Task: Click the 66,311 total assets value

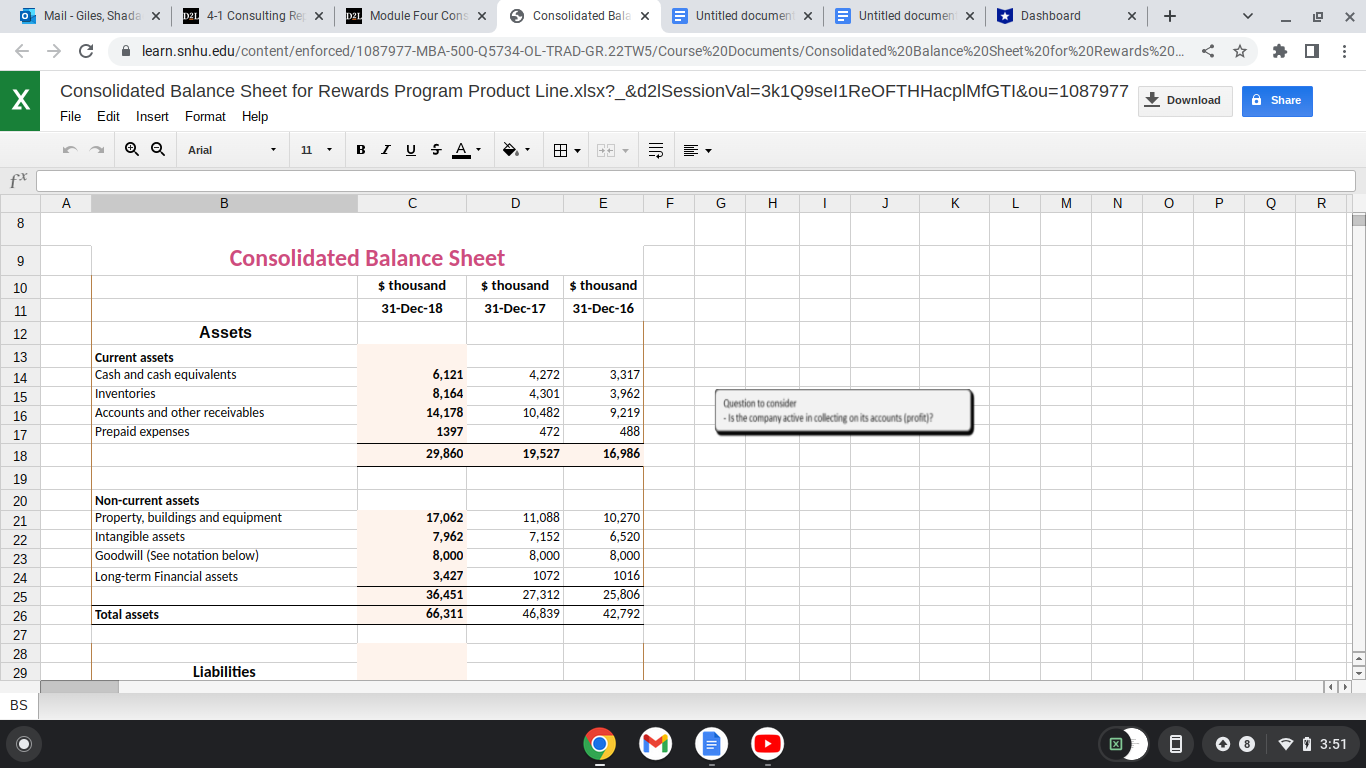Action: pos(412,614)
